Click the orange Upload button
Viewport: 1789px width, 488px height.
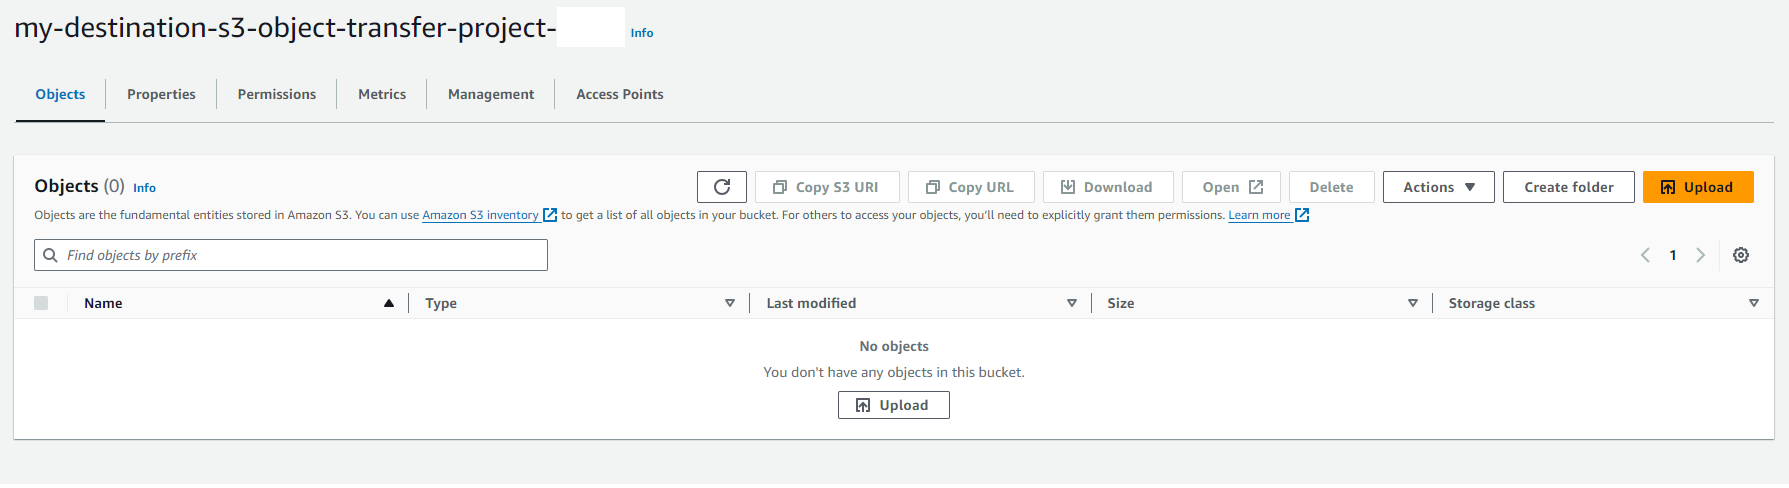coord(1698,187)
